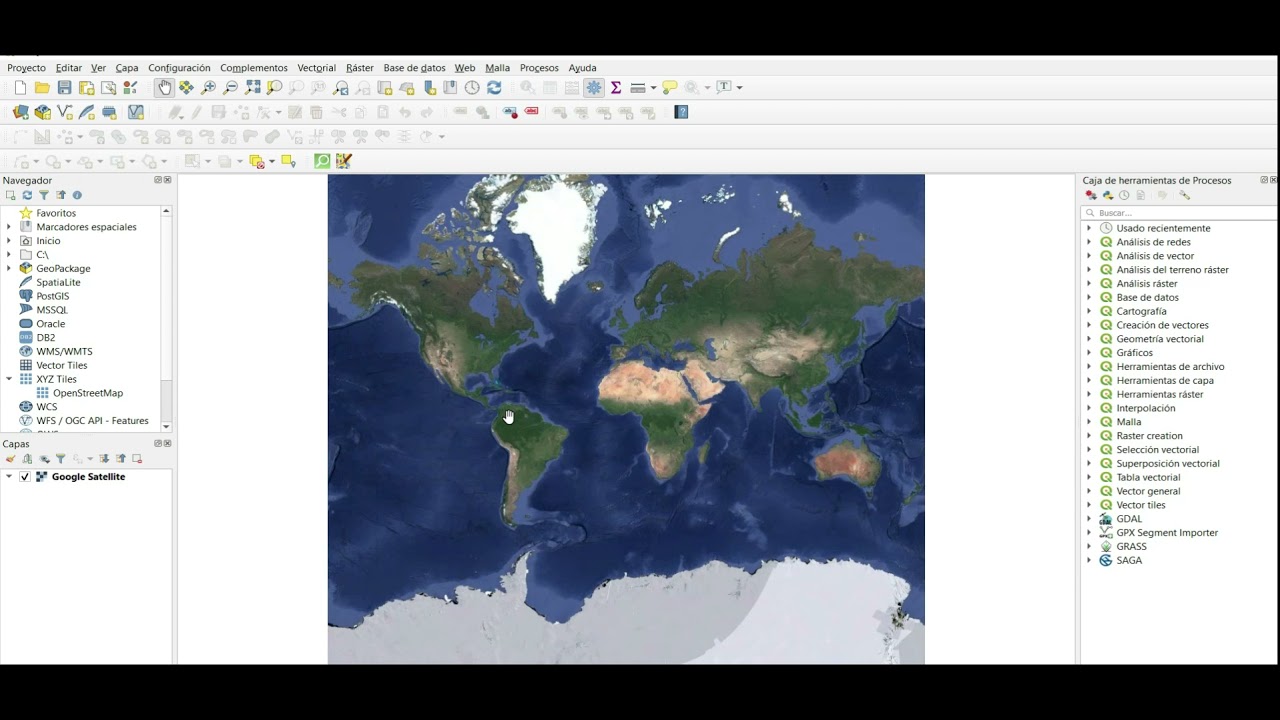The width and height of the screenshot is (1280, 720).
Task: Click the New GeoPackage Layer icon
Action: [x=43, y=112]
